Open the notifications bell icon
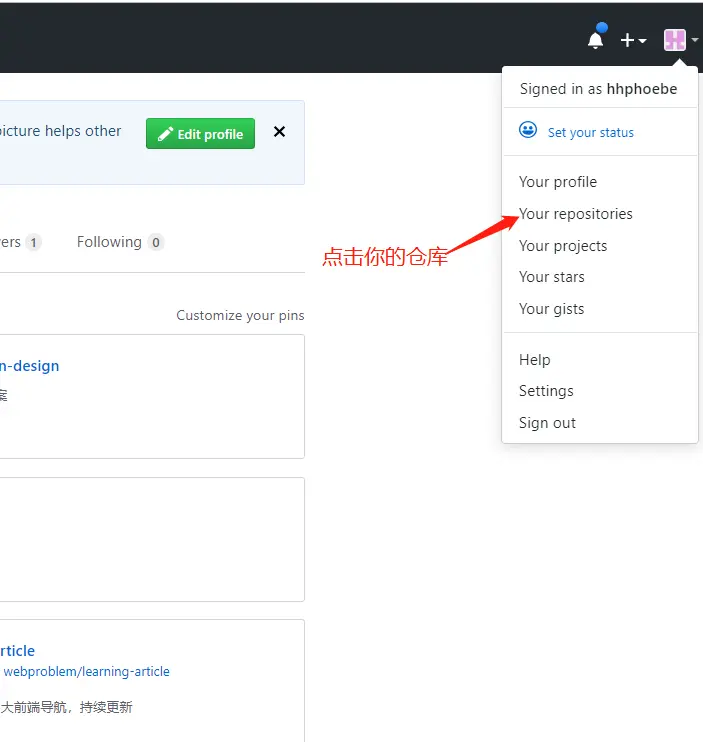The height and width of the screenshot is (742, 703). [x=596, y=40]
